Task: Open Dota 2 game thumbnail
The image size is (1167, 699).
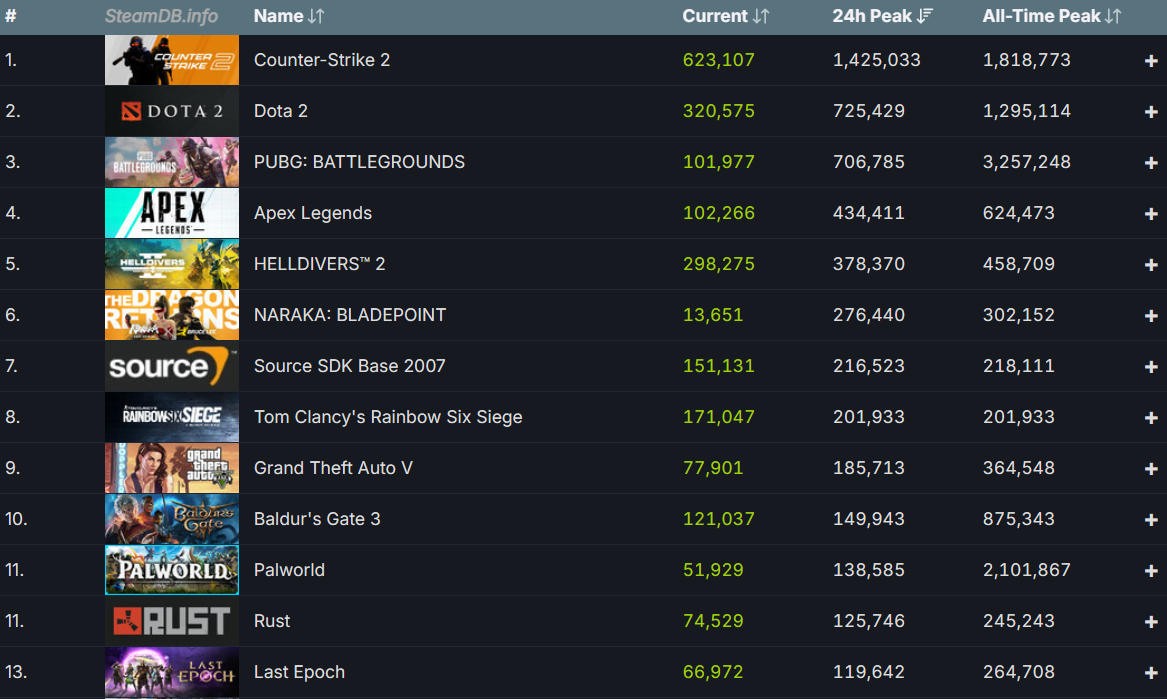Action: [172, 111]
